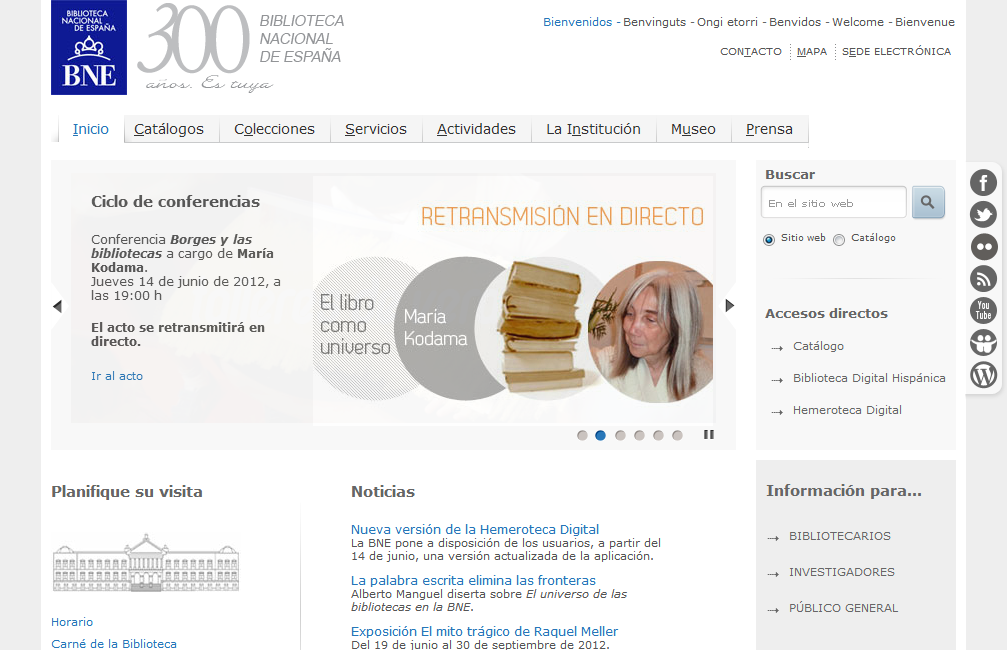Screen dimensions: 1007x650
Task: Click the 300 años anniversary logo
Action: [241, 48]
